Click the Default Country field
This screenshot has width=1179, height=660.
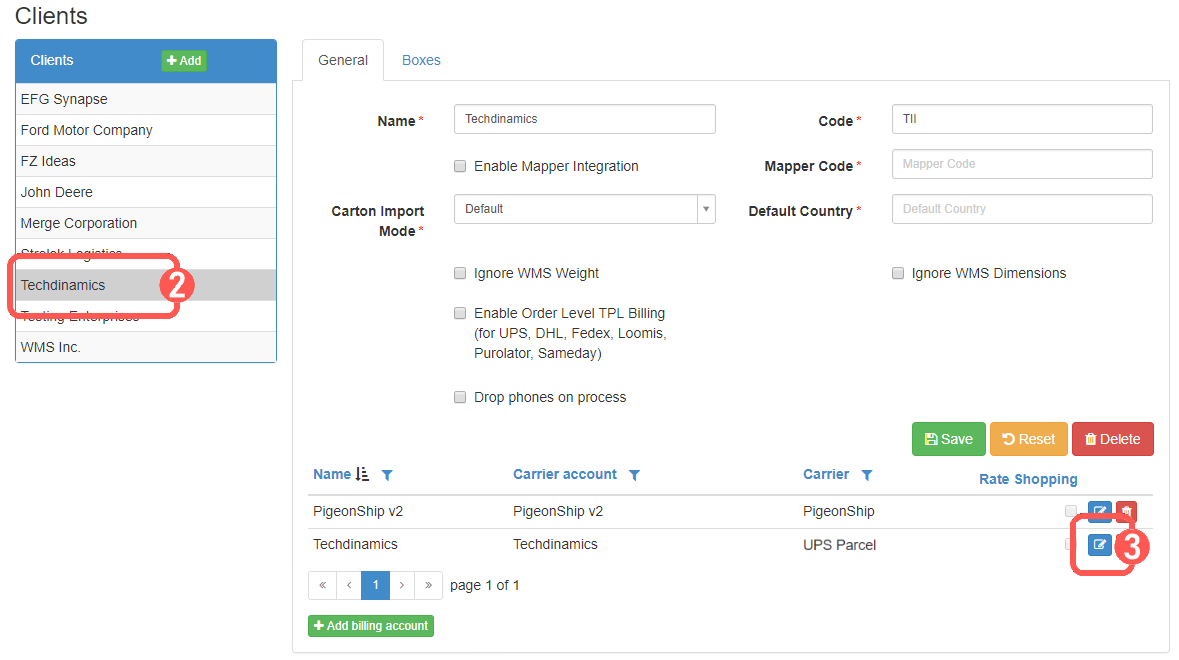(x=1022, y=209)
